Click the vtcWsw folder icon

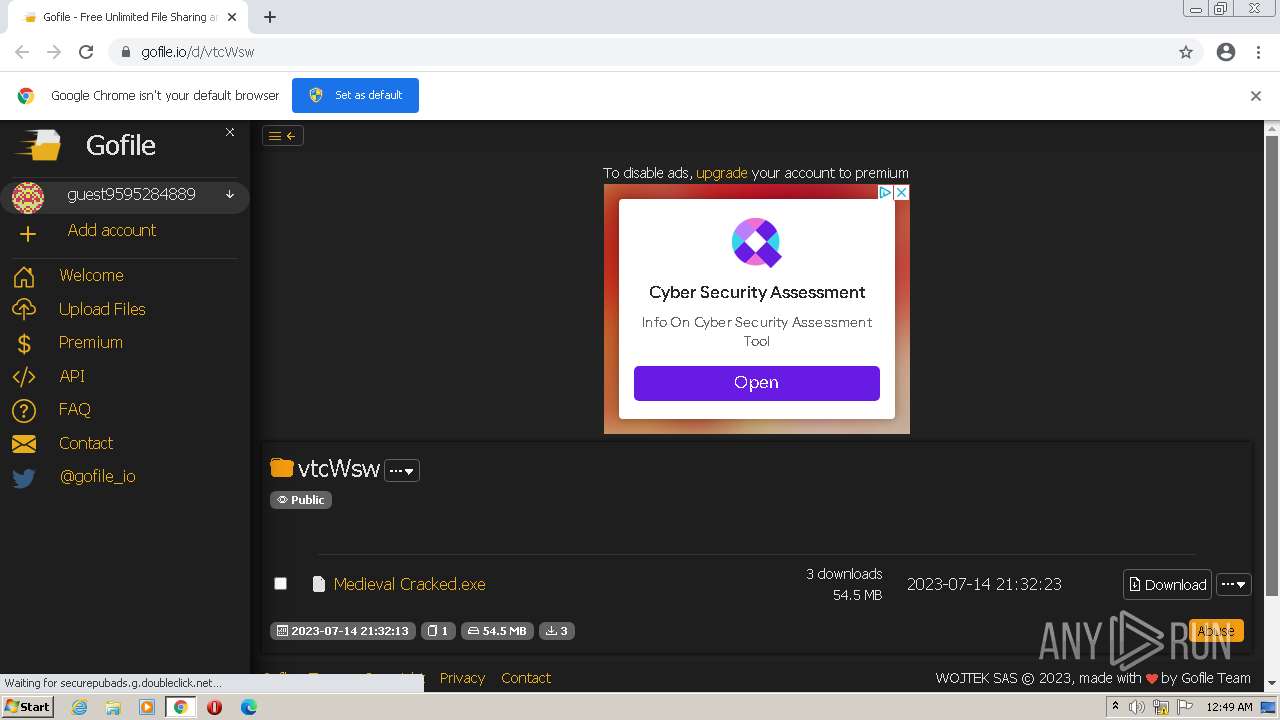click(282, 467)
